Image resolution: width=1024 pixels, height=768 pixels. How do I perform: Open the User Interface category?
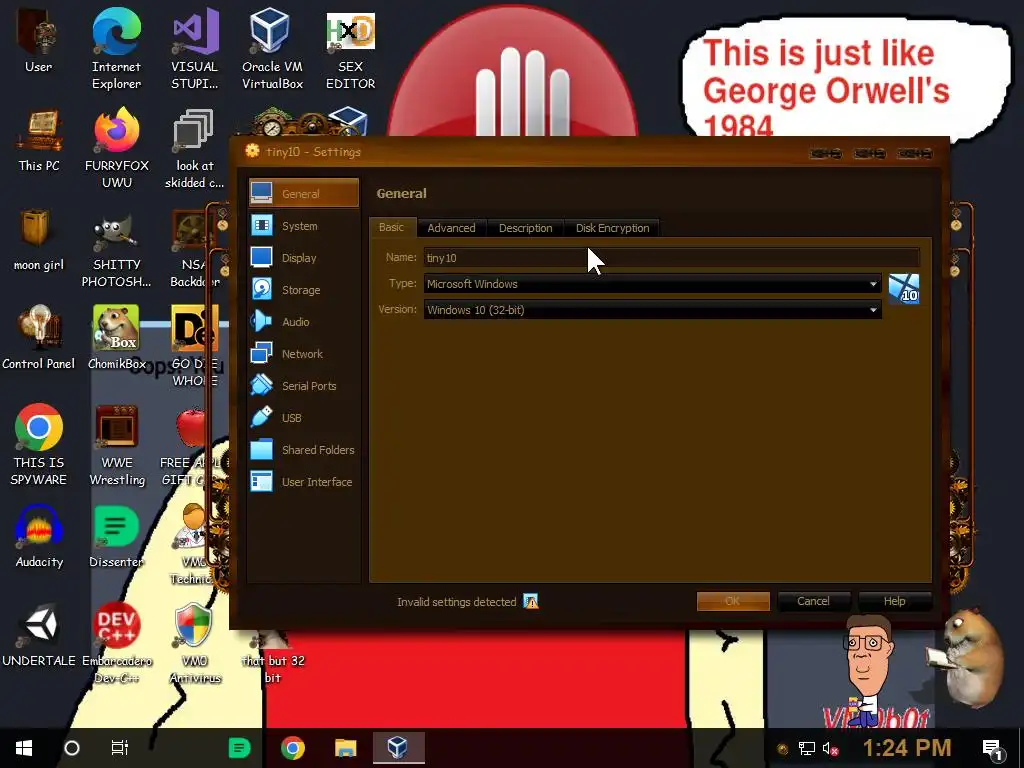[x=304, y=481]
